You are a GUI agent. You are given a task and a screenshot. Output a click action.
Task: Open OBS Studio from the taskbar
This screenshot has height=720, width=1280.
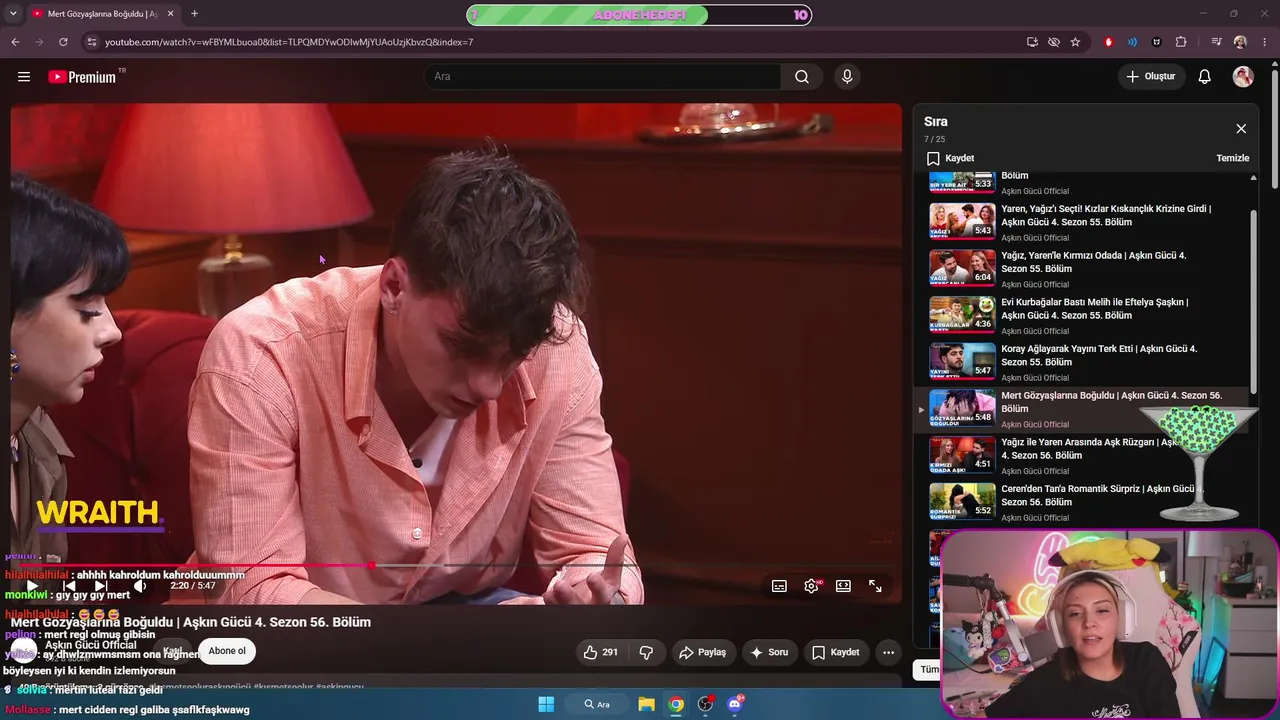tap(706, 704)
